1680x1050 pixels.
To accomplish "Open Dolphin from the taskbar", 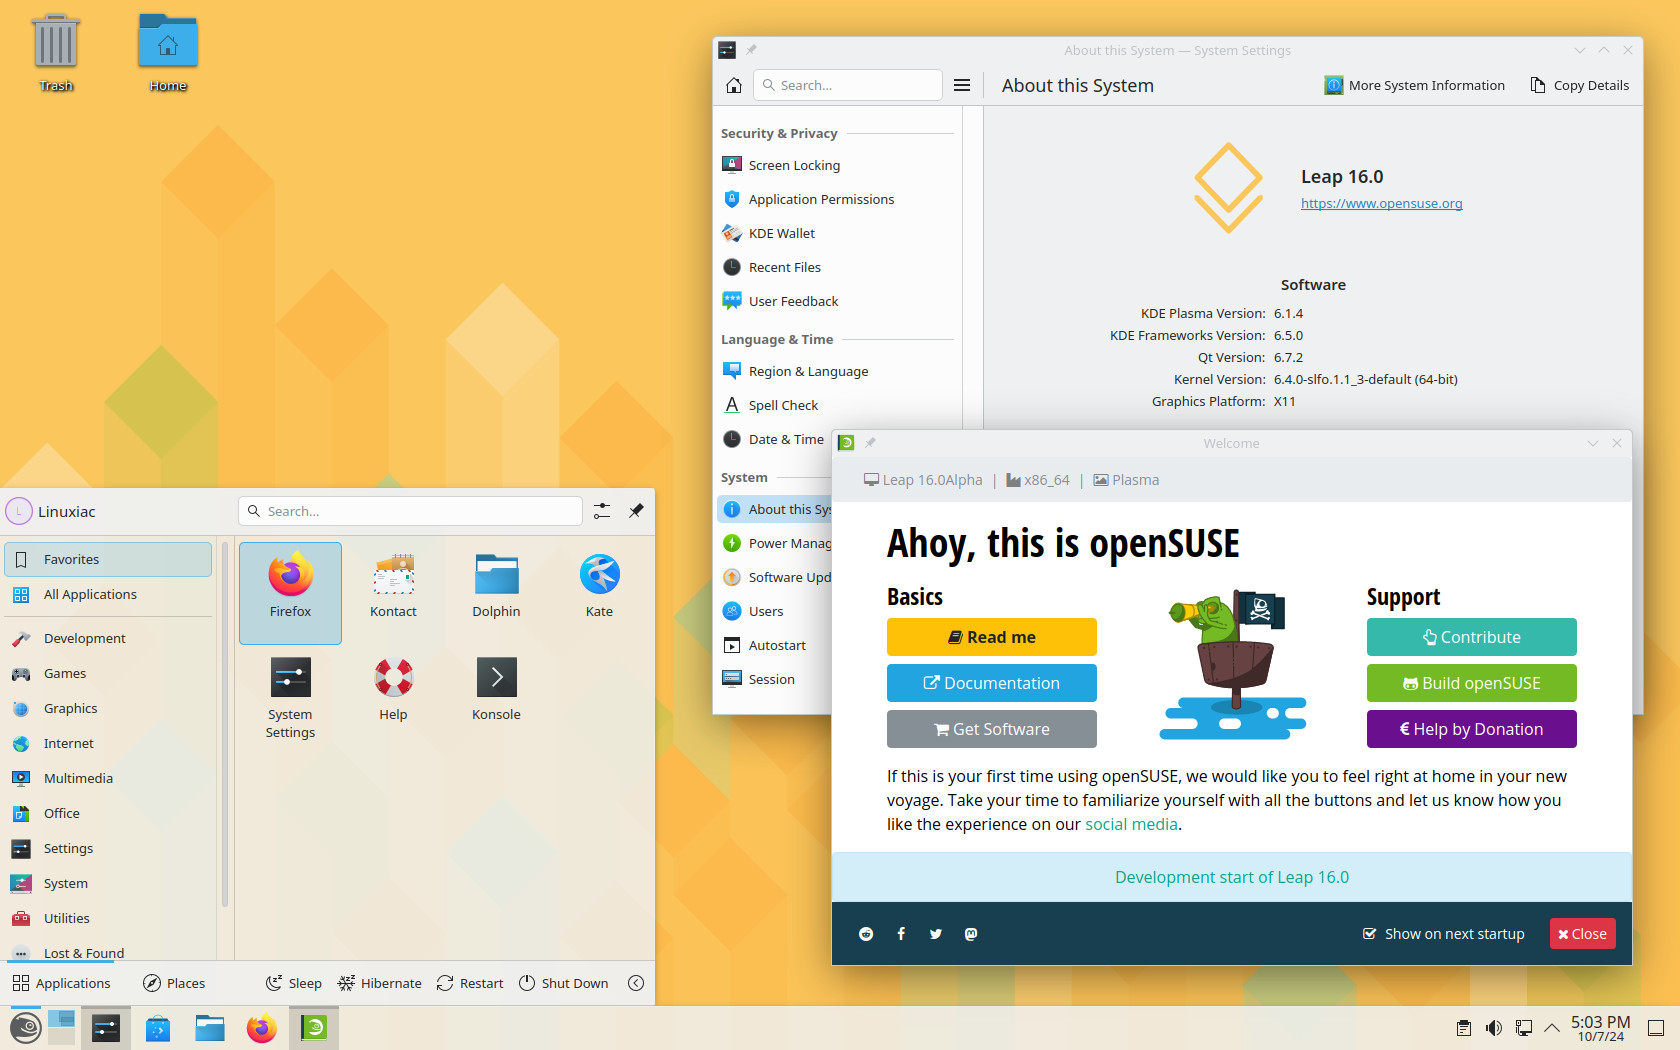I will pyautogui.click(x=210, y=1028).
